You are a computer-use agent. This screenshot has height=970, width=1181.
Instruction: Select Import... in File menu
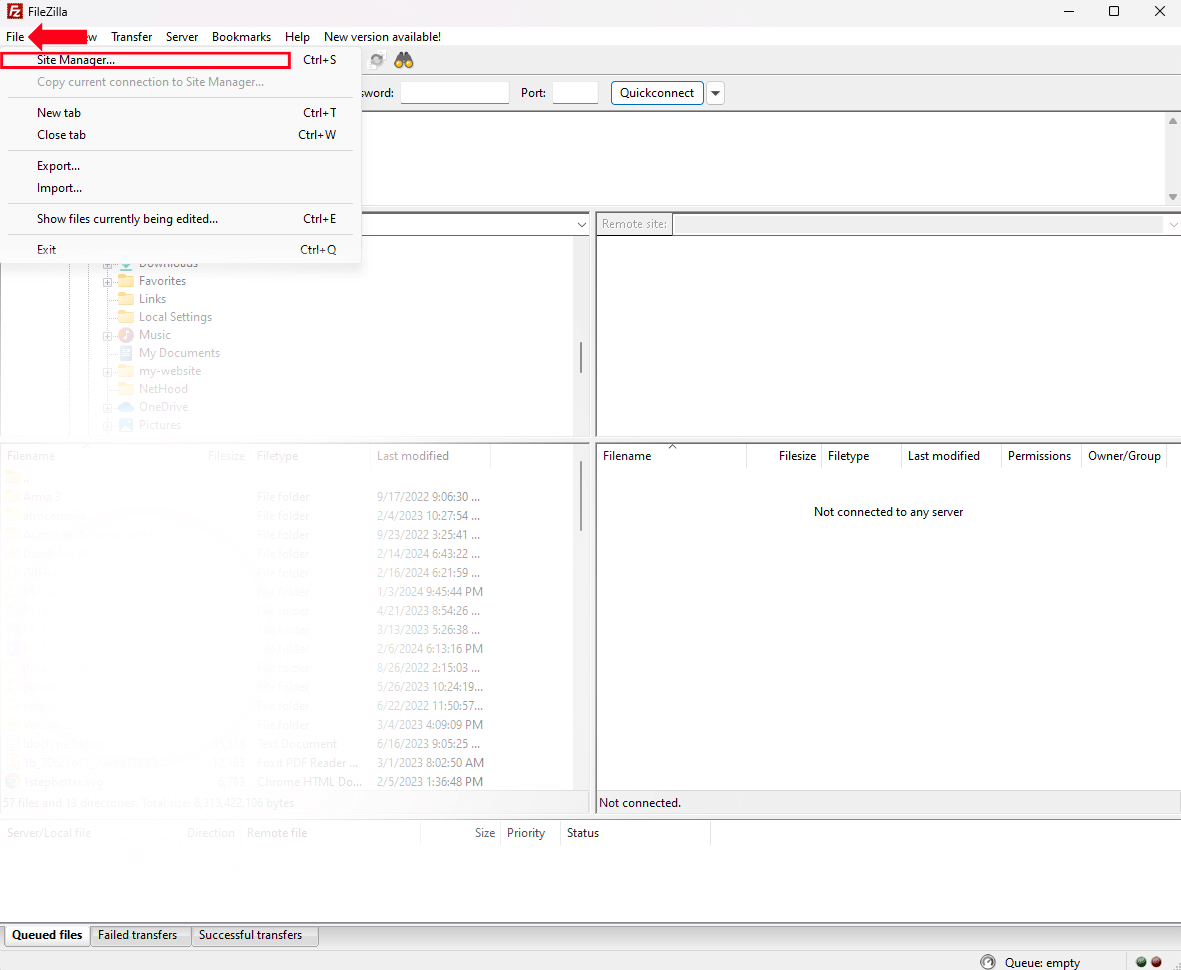[181, 188]
